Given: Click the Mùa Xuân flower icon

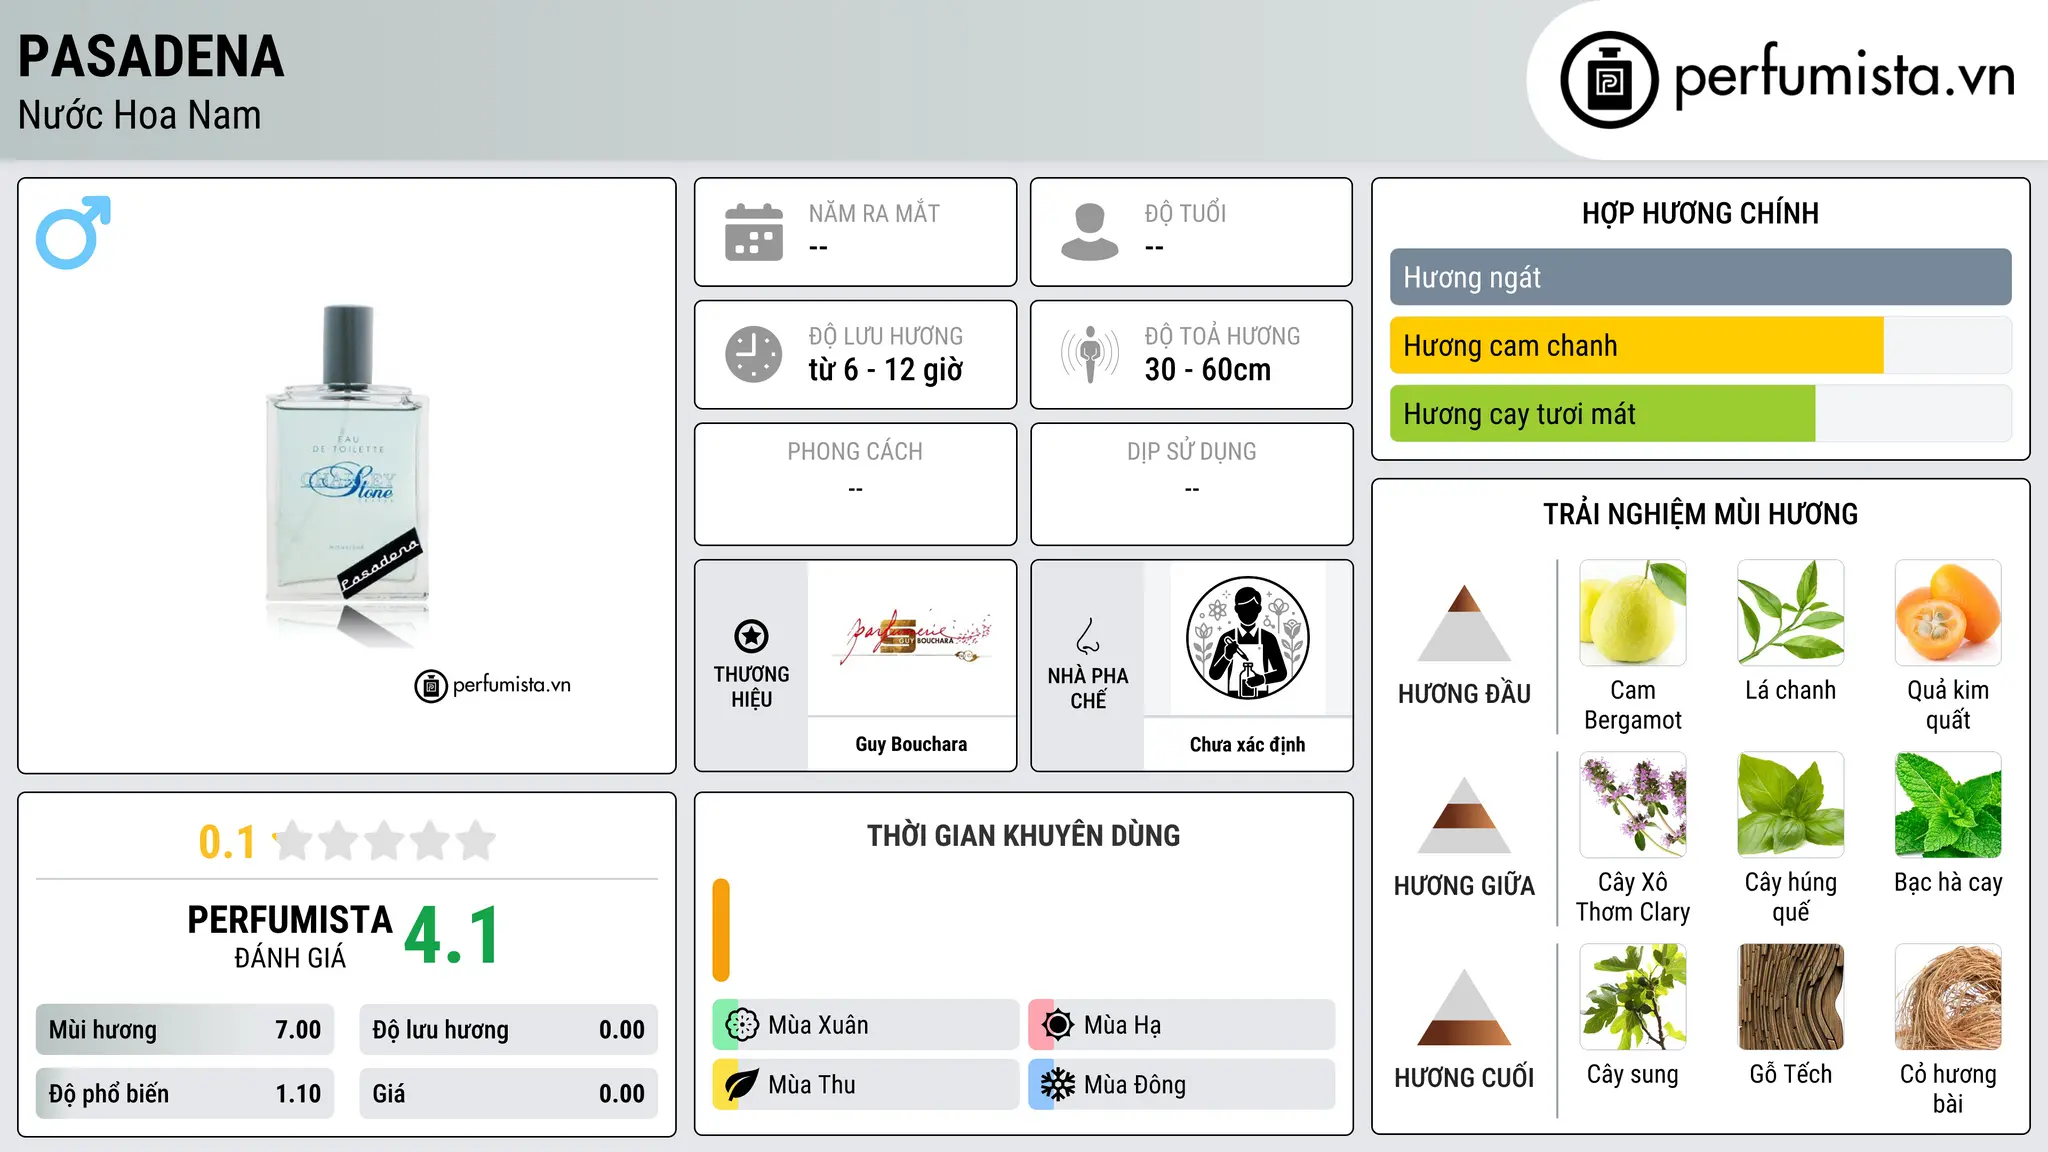Looking at the screenshot, I should [741, 1025].
